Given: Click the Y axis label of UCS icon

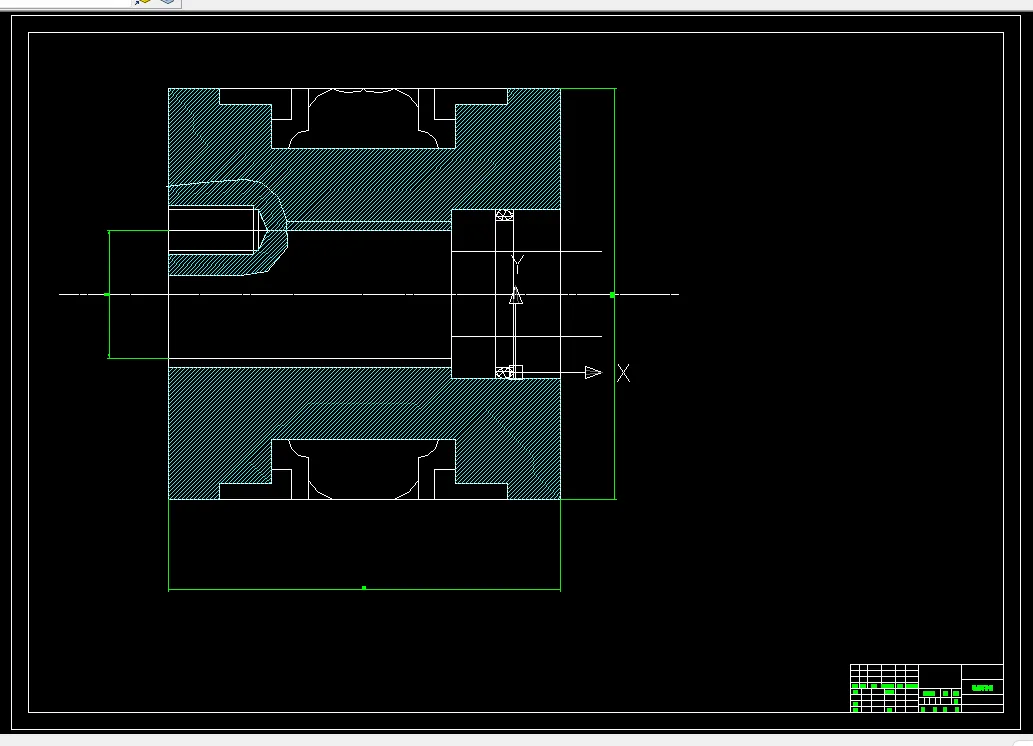Looking at the screenshot, I should (x=518, y=265).
